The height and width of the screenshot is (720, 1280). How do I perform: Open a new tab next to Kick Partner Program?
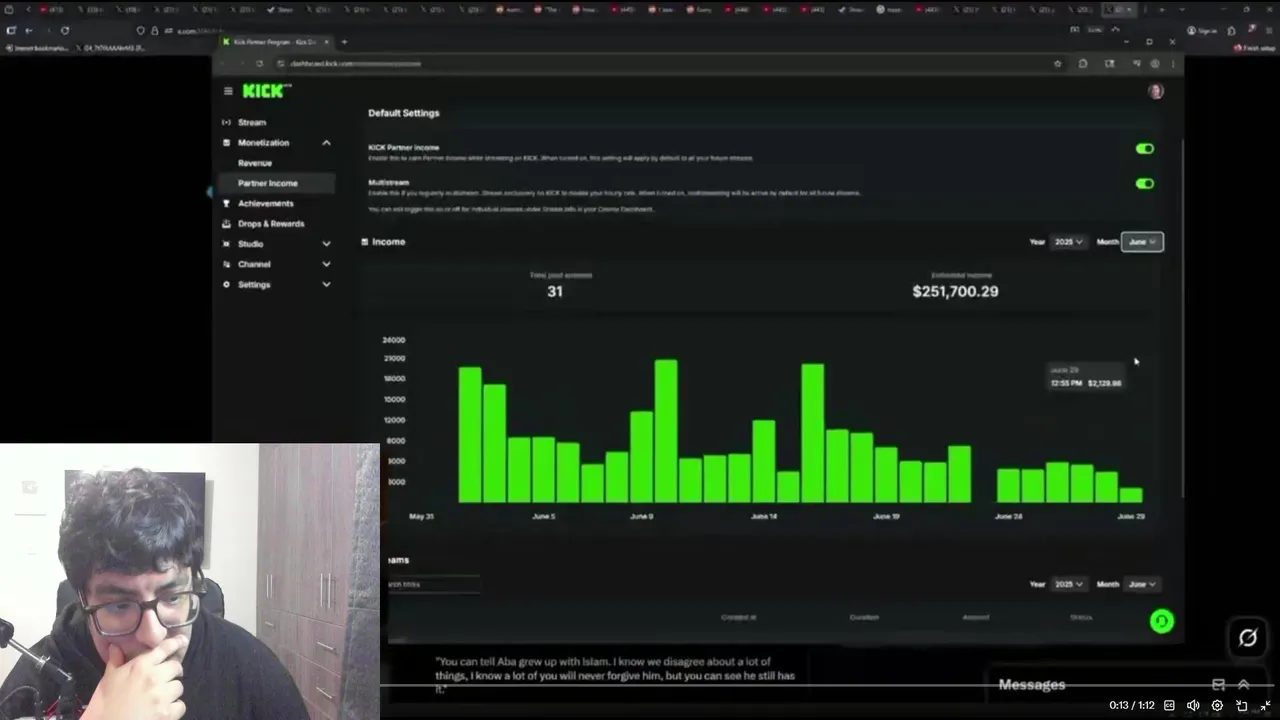tap(344, 42)
